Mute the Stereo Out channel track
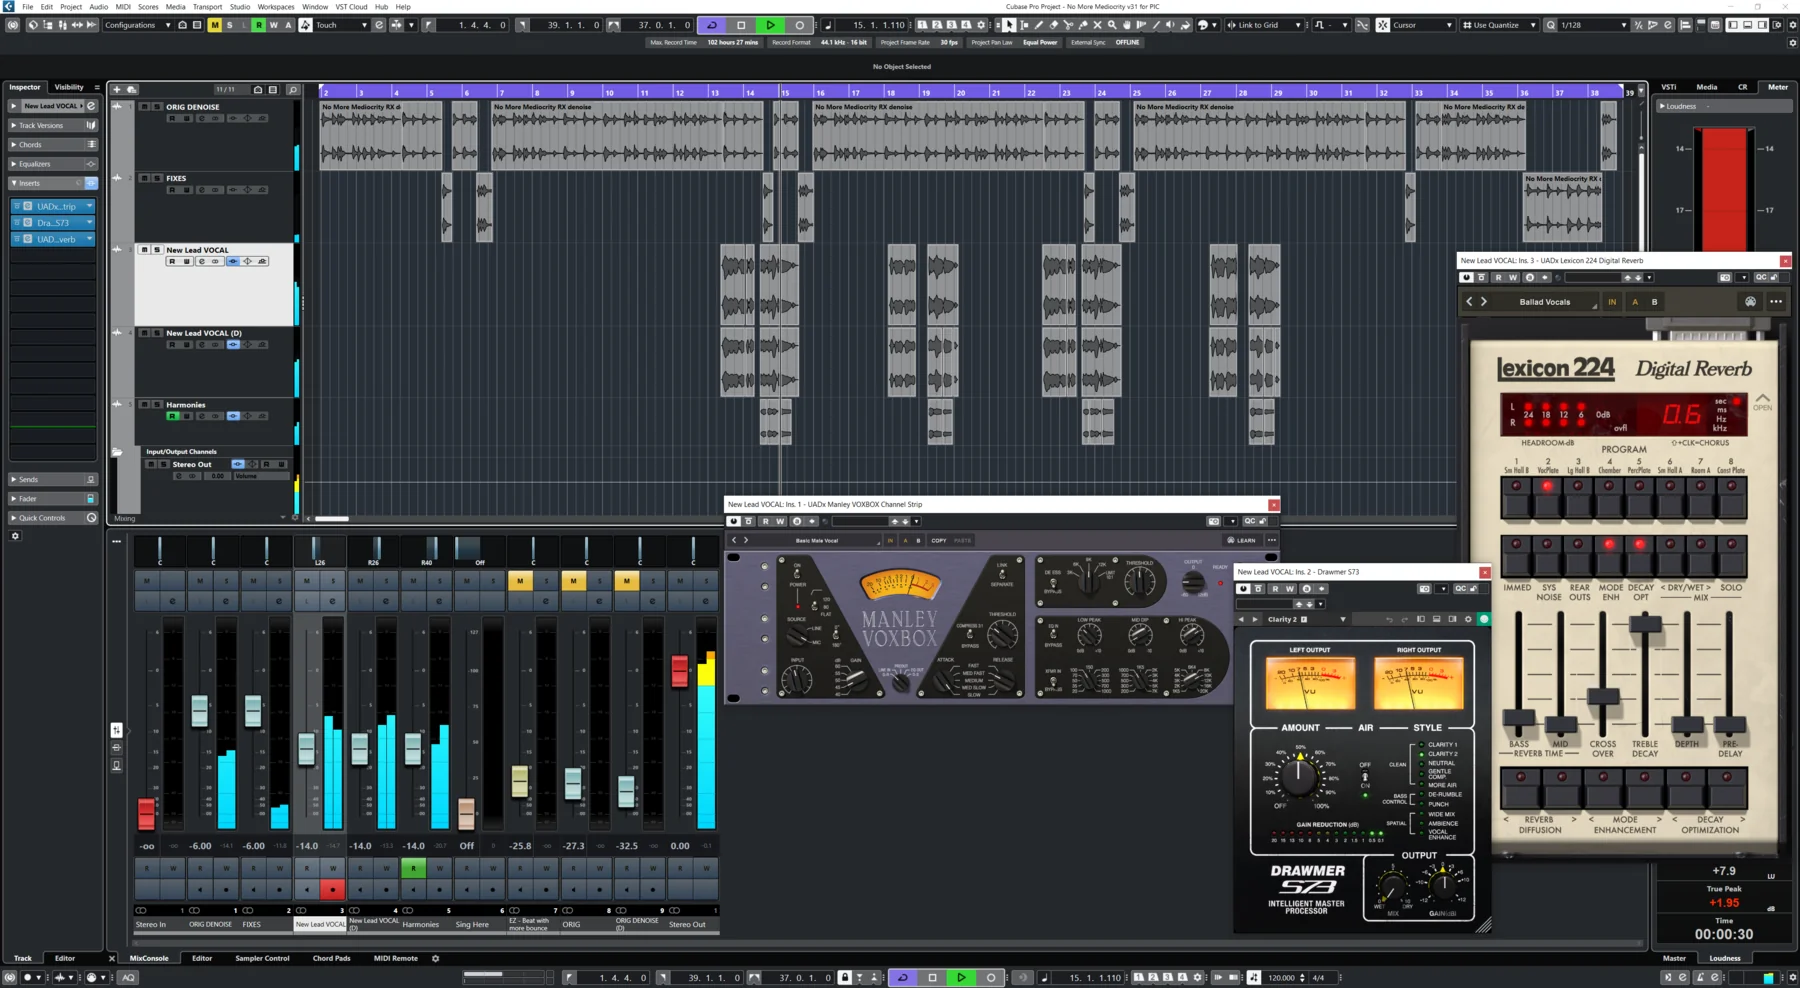The image size is (1800, 988). pyautogui.click(x=151, y=464)
